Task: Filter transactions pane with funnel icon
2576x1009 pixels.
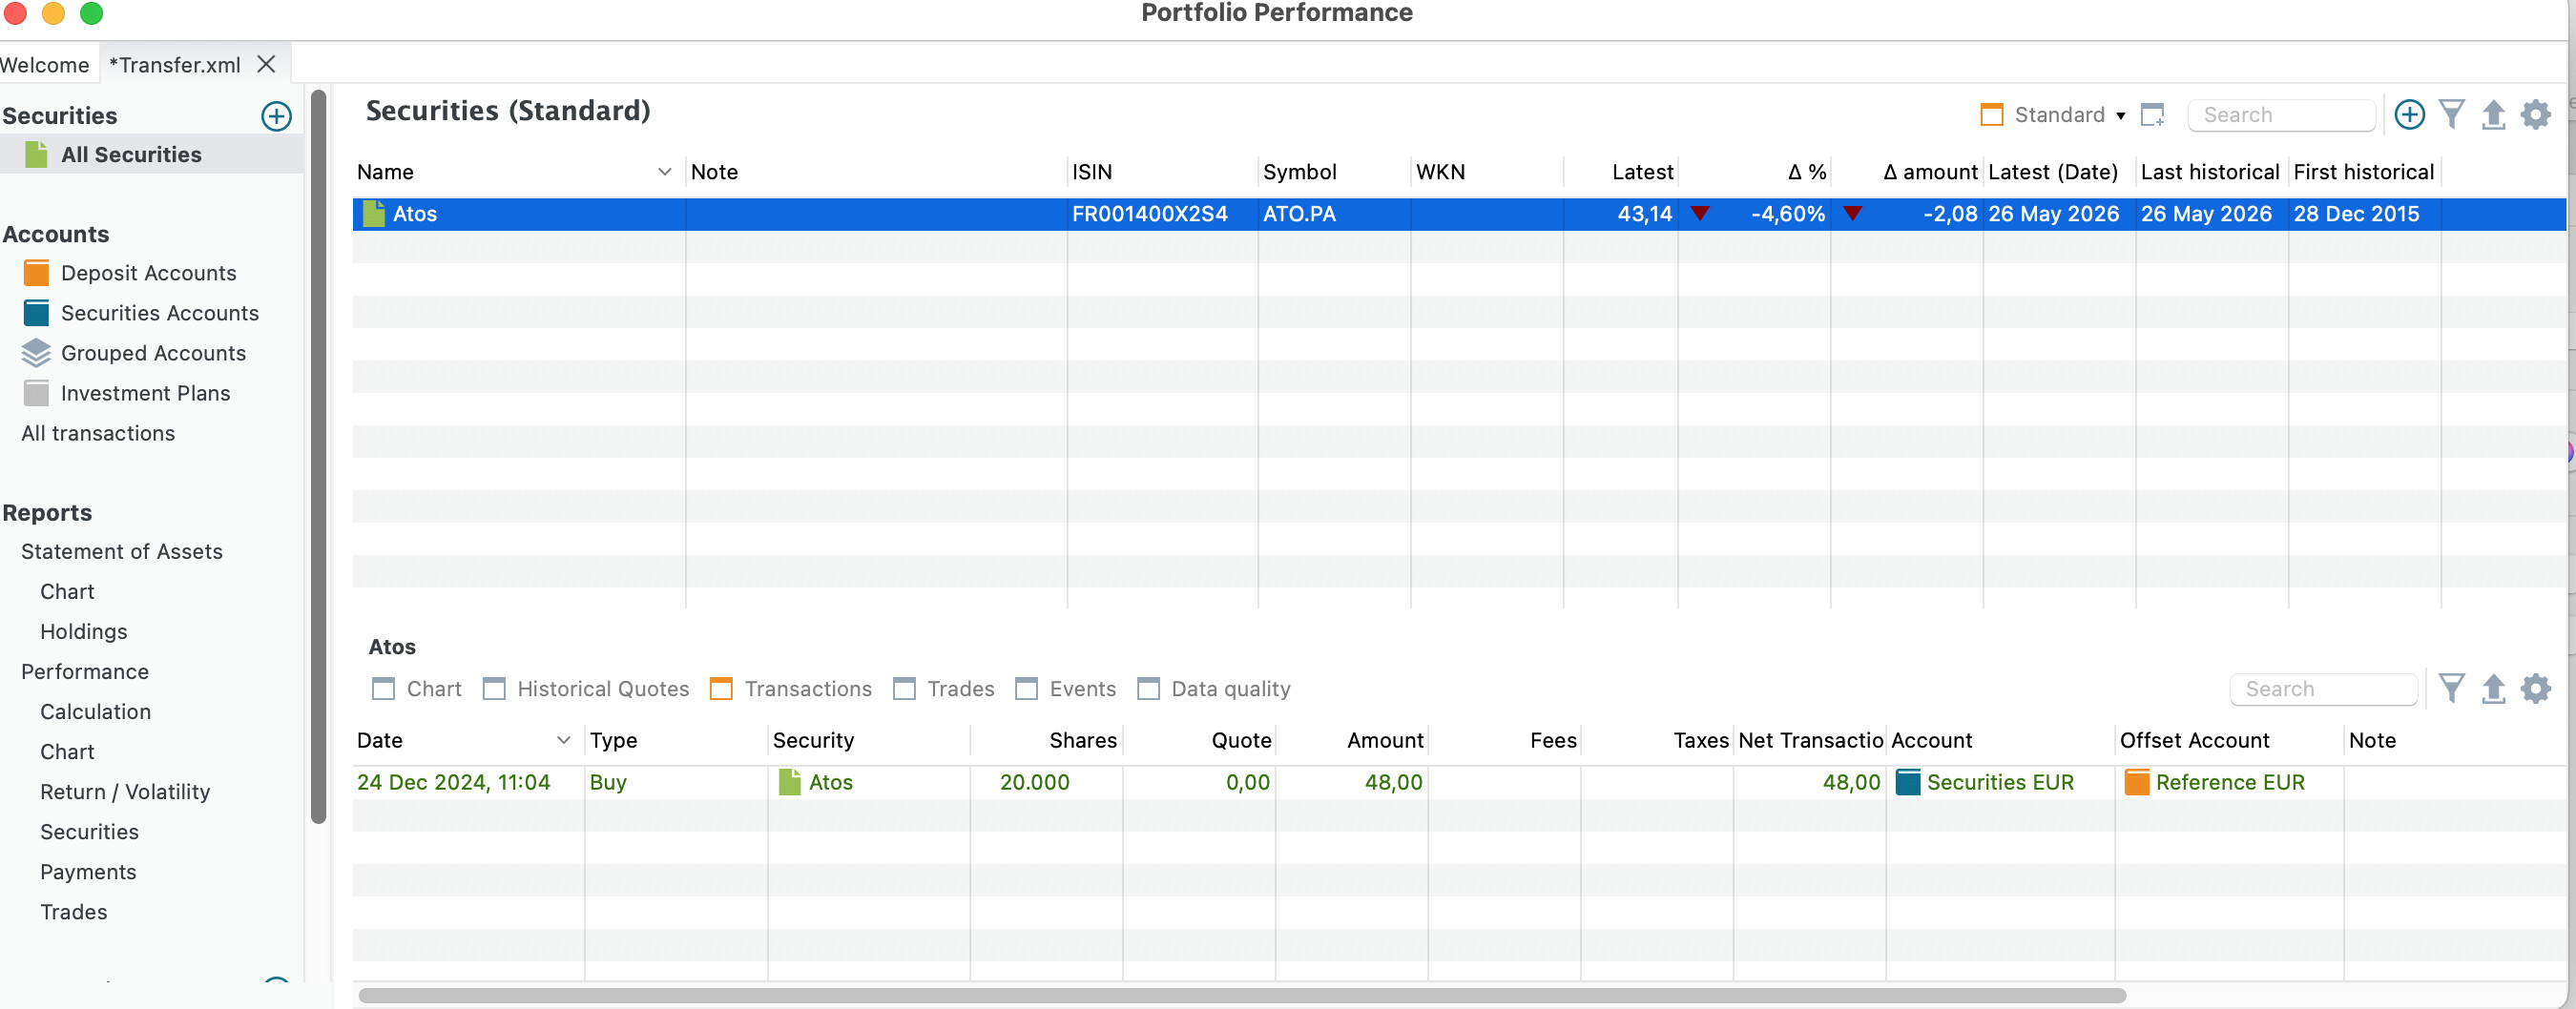Action: [x=2451, y=688]
